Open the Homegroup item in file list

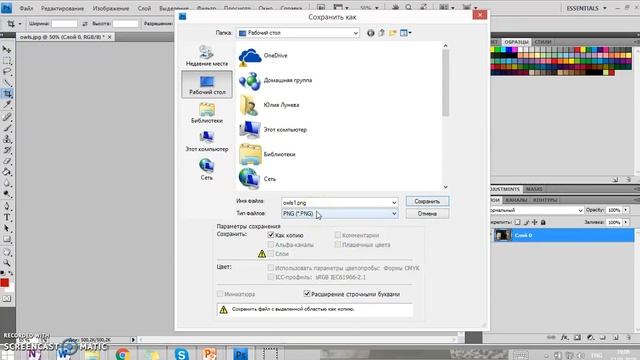click(276, 80)
